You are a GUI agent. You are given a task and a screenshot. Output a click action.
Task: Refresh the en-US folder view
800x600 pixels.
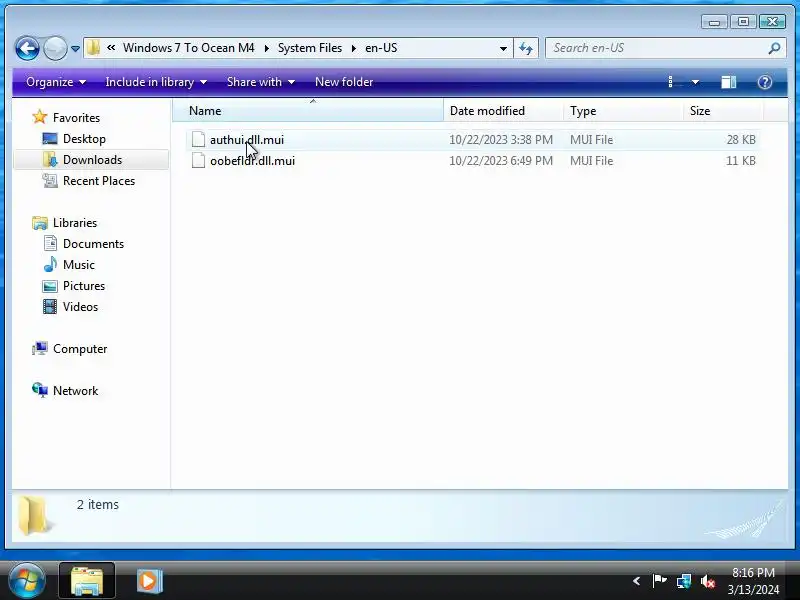point(526,48)
